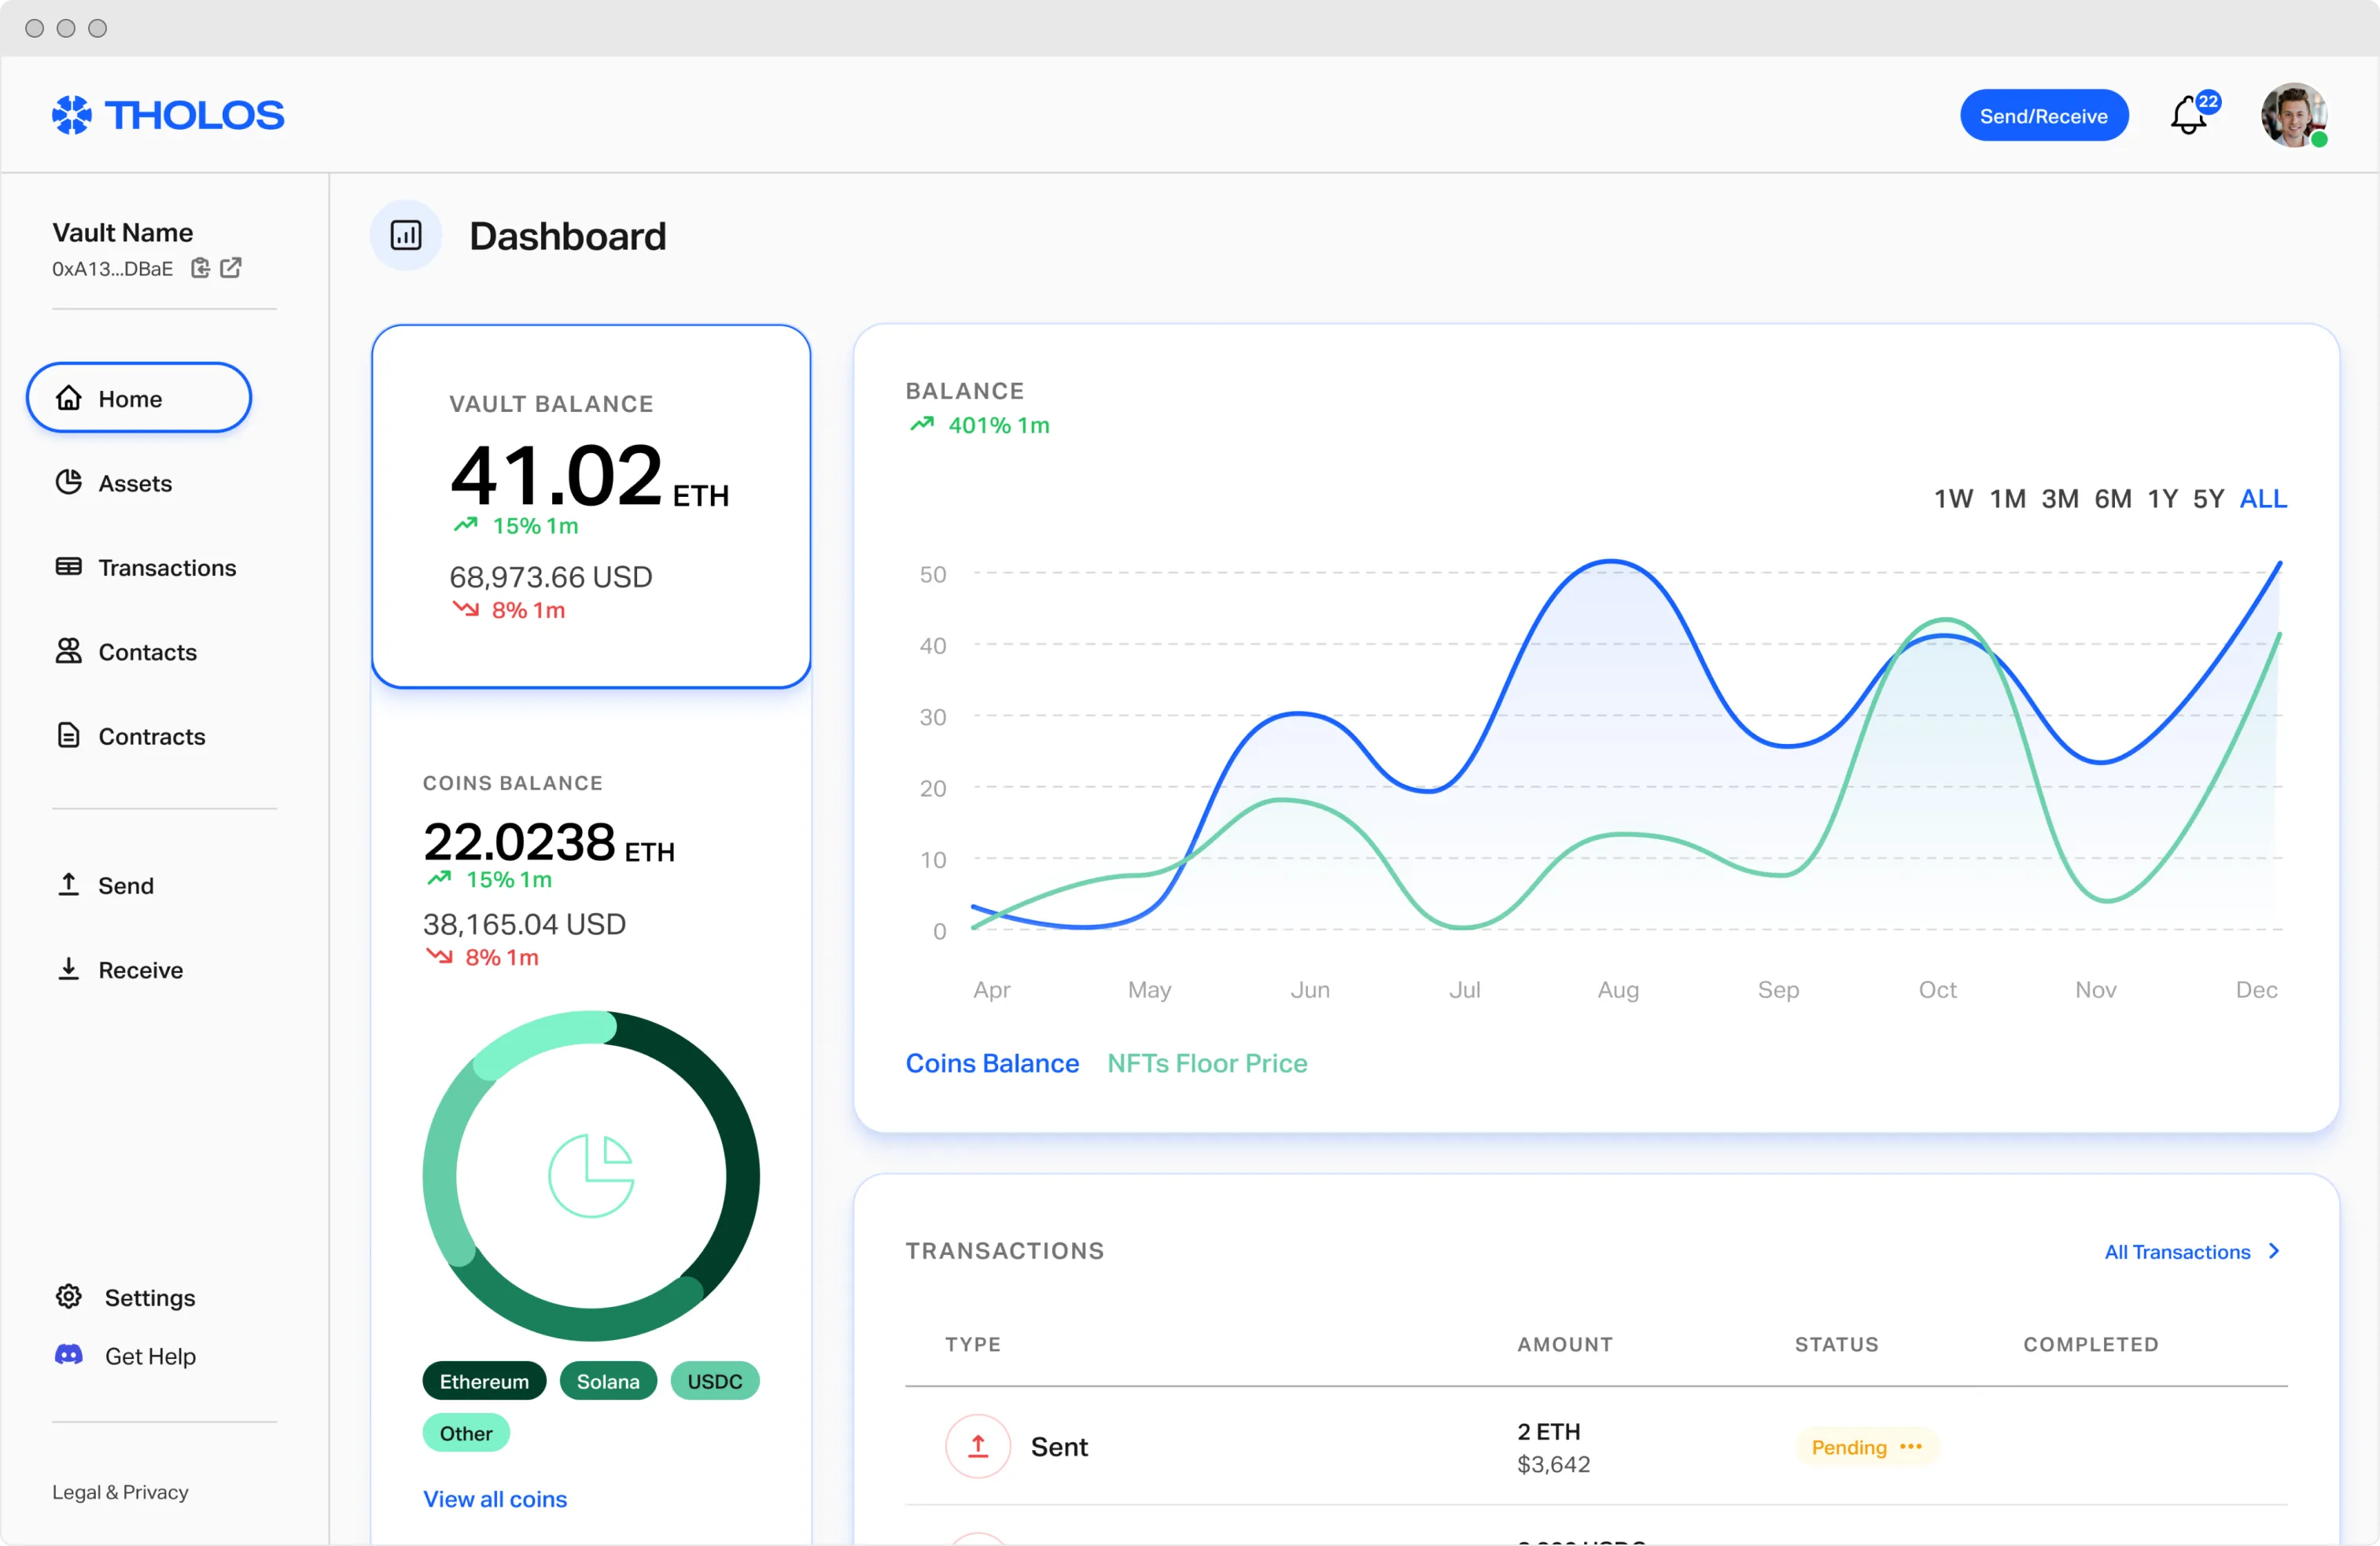
Task: Click the Ethereum legend chip
Action: (x=484, y=1380)
